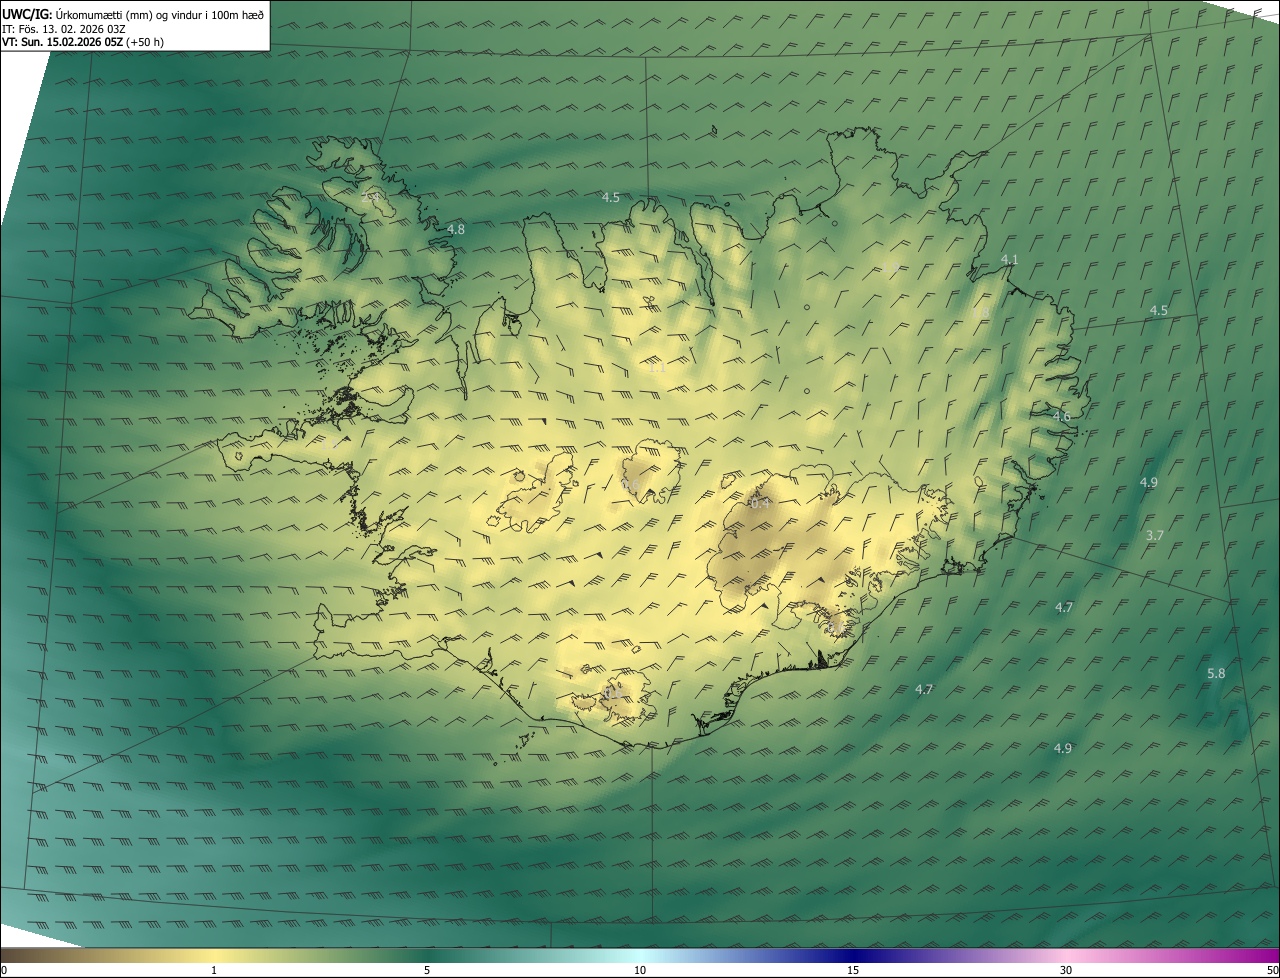Click the "10" tick label on the colour scale
Screen dimensions: 1280x978
click(640, 970)
